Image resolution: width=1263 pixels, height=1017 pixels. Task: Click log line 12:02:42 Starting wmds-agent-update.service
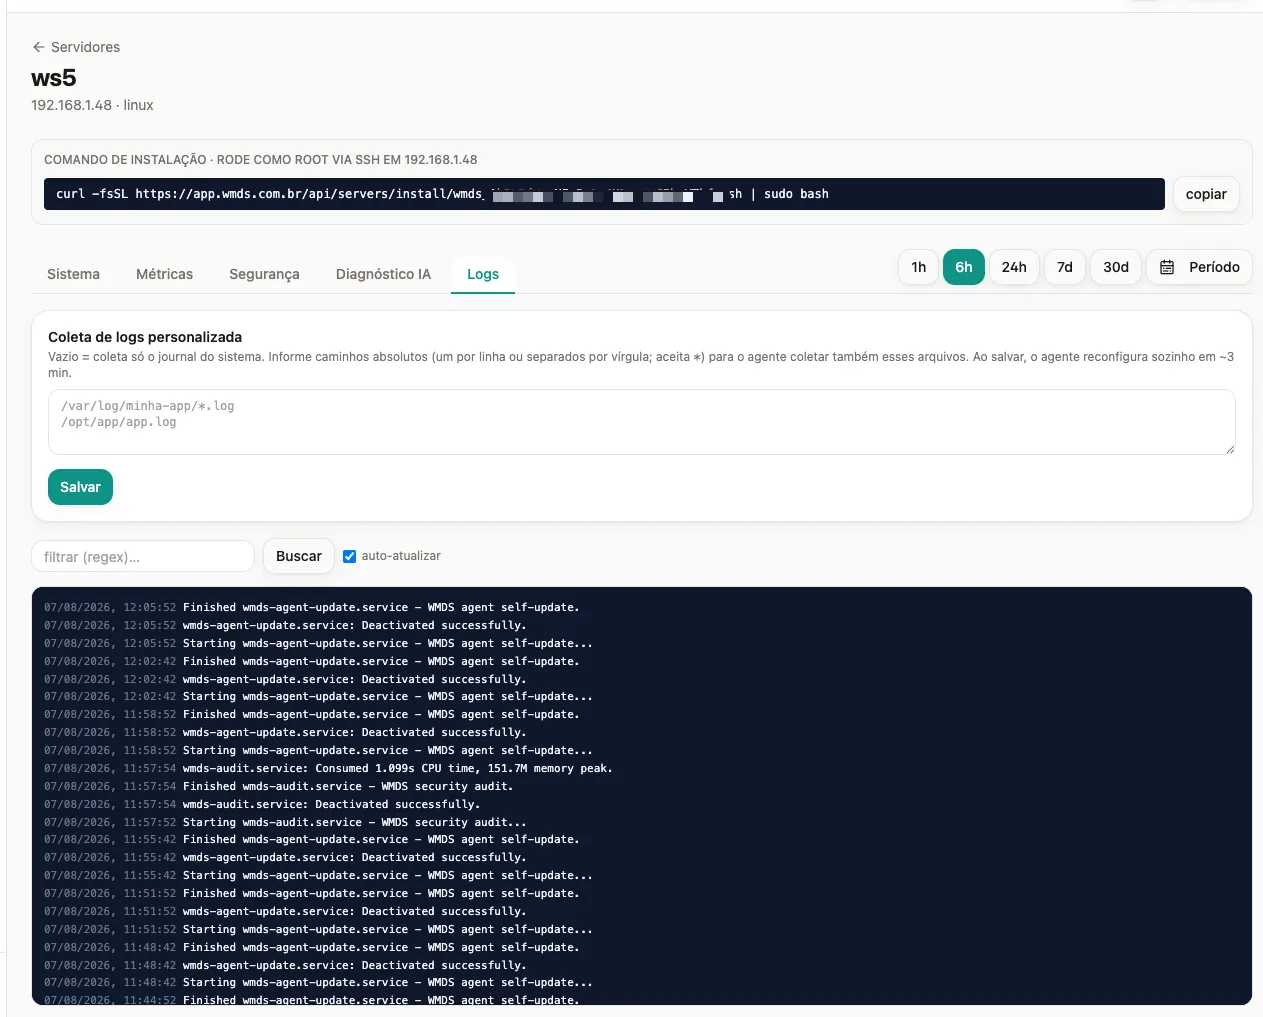coord(318,696)
